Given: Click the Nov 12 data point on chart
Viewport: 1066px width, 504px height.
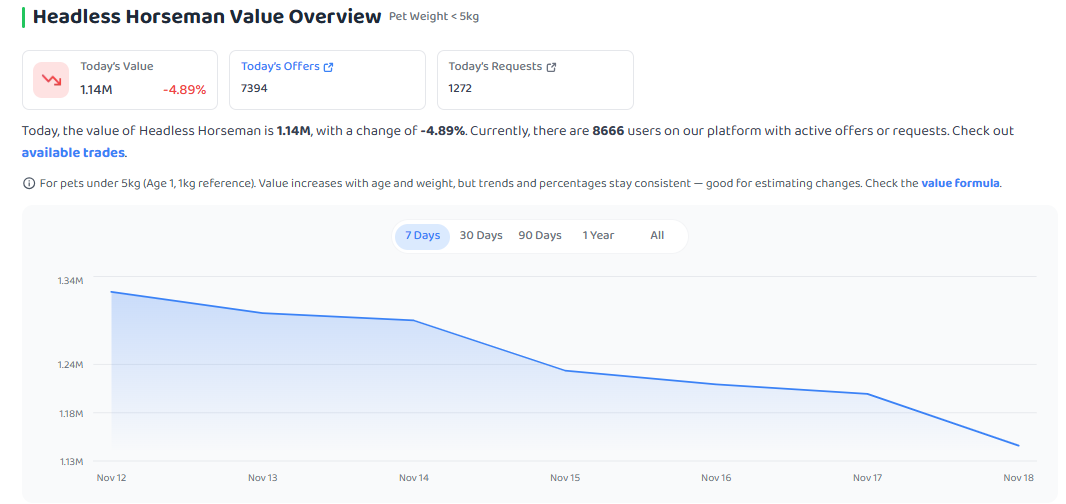Looking at the screenshot, I should 111,292.
